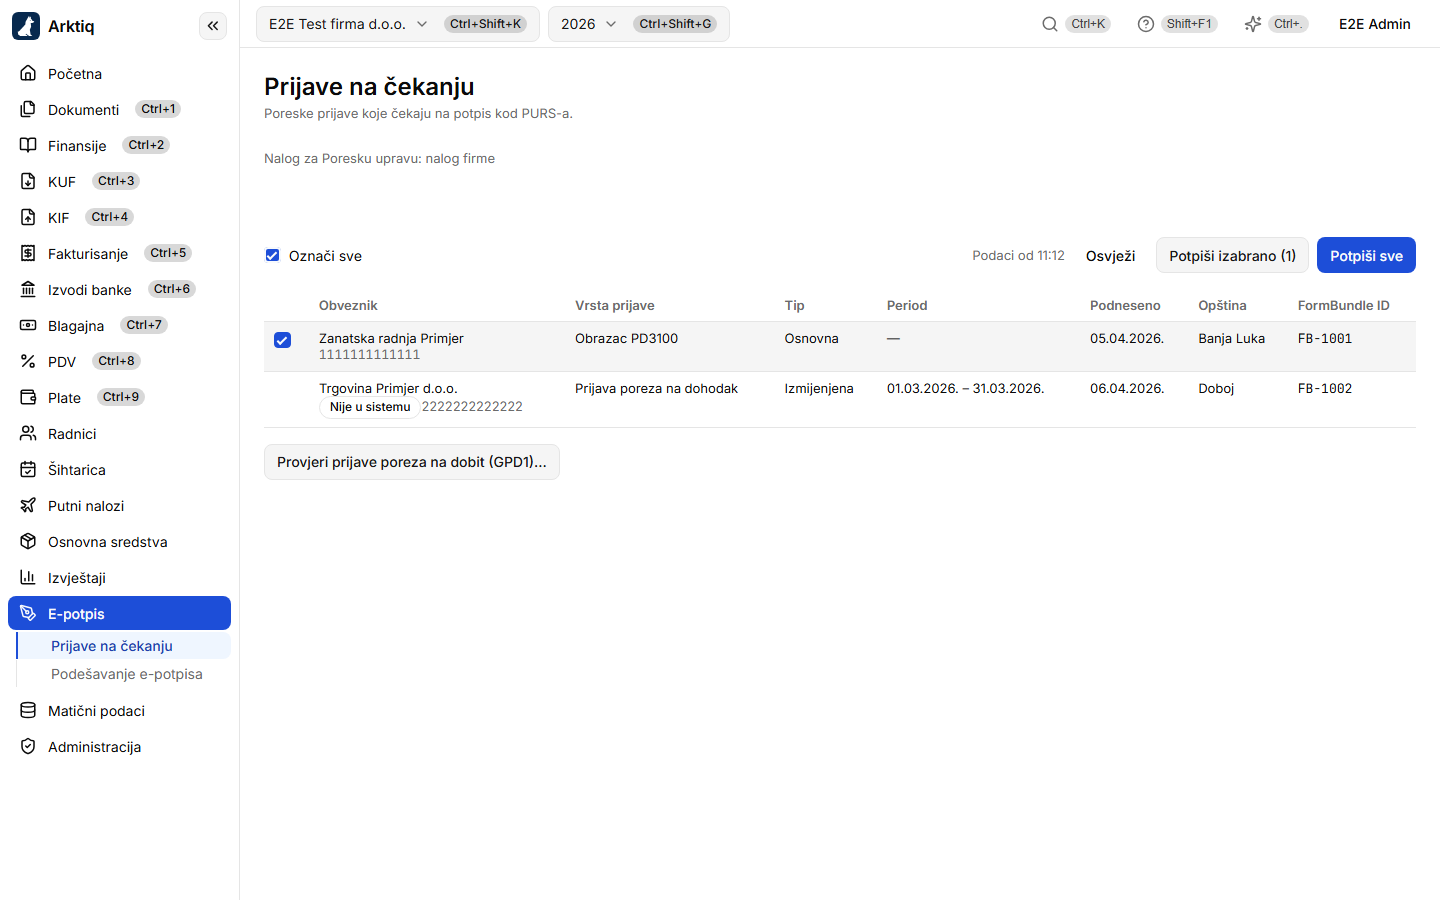Click Provjeri prijave poreza na dobit (GPD1) button

[x=412, y=462]
